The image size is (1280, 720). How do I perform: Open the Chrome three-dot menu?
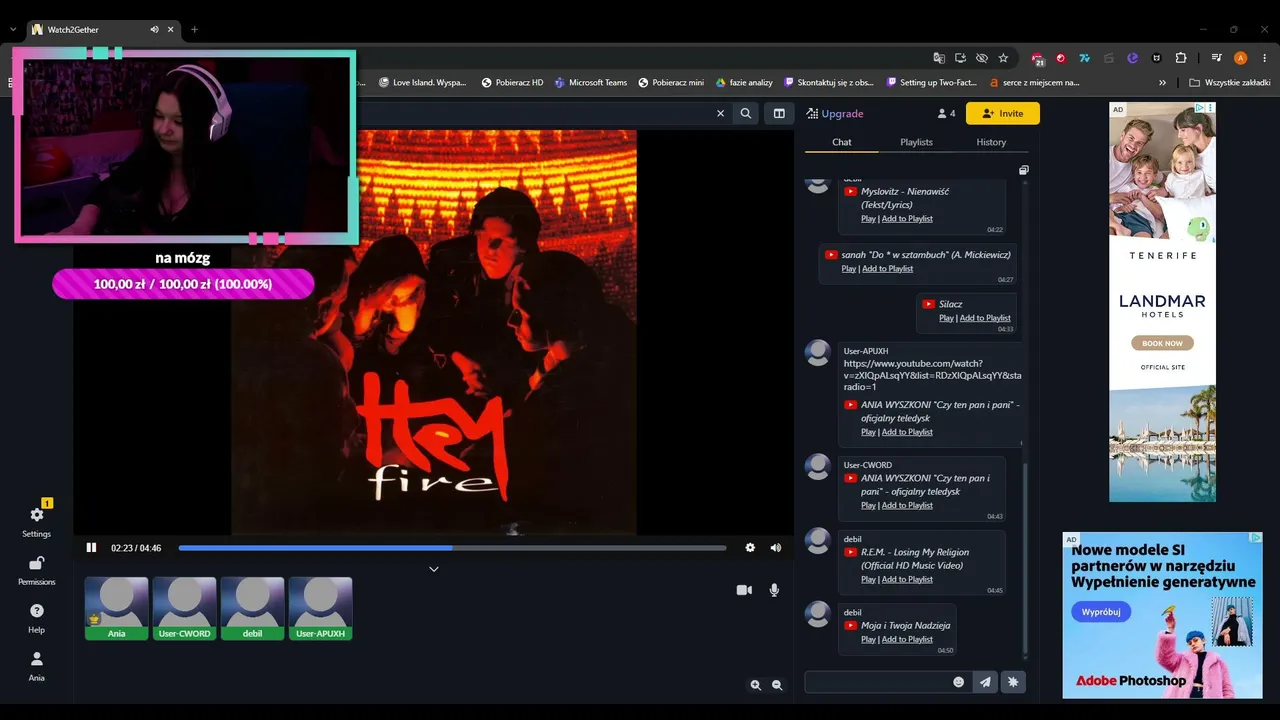point(1265,58)
